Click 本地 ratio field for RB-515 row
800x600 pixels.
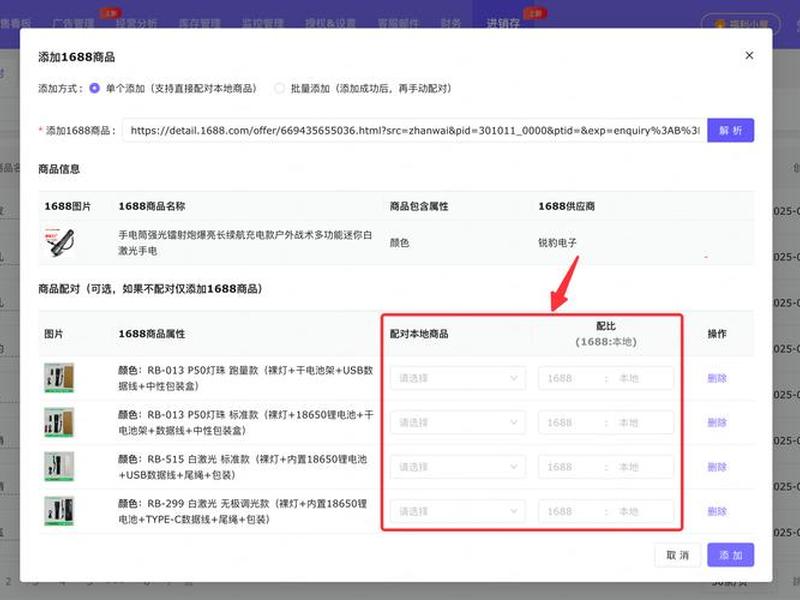coord(642,467)
